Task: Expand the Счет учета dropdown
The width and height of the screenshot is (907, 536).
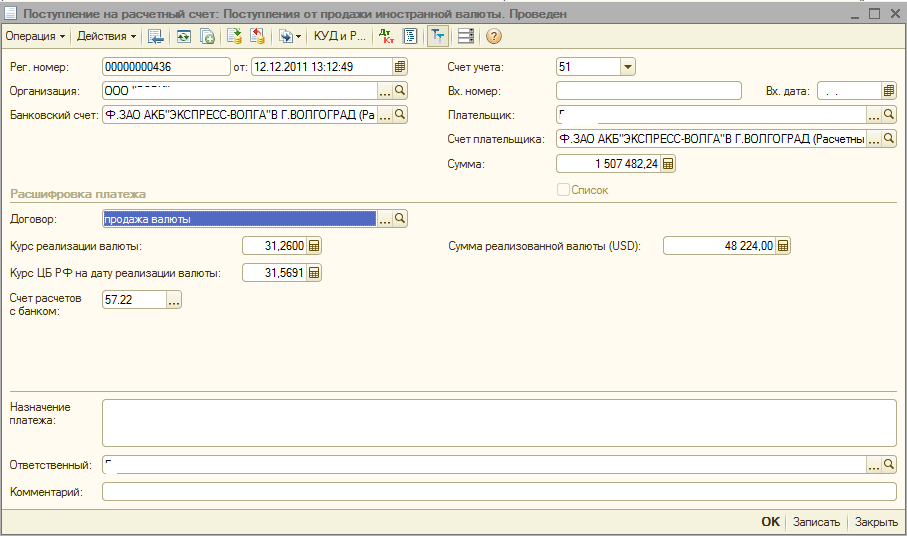Action: pyautogui.click(x=627, y=67)
